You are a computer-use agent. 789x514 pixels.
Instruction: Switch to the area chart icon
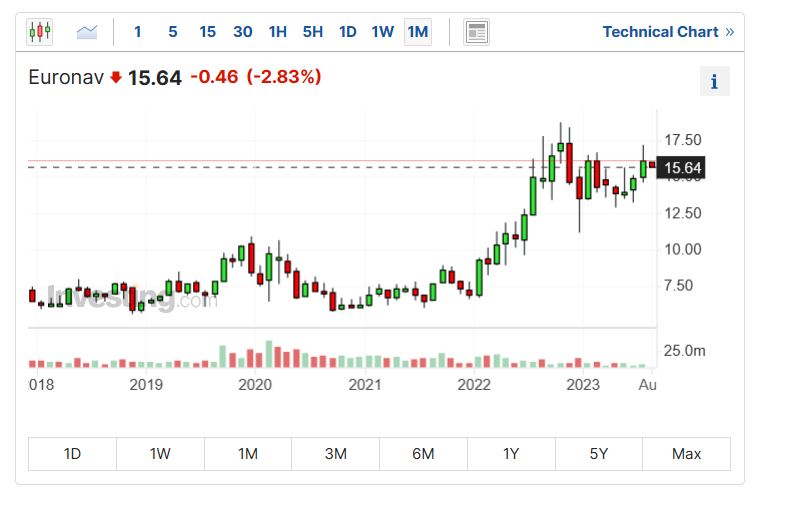(x=87, y=32)
